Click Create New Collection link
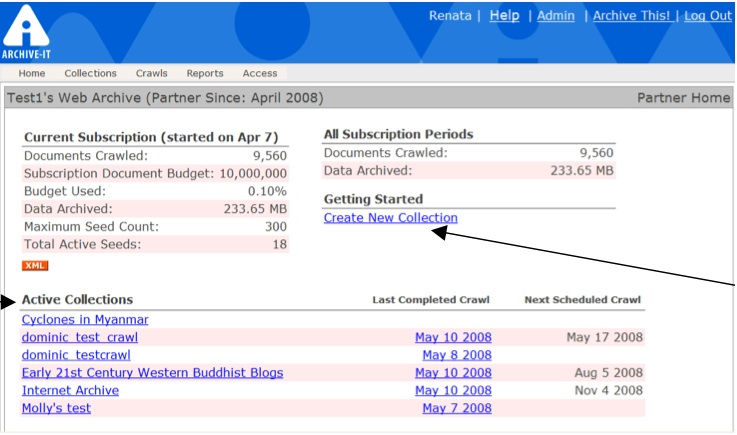 click(x=390, y=218)
